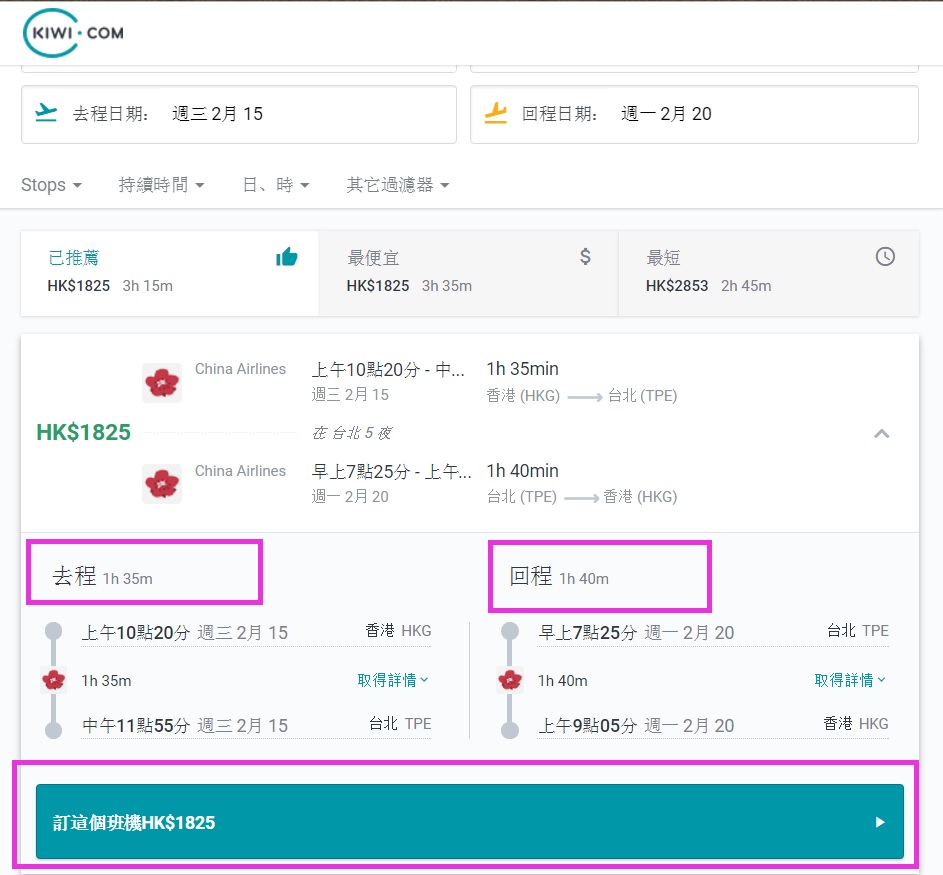Click the departure plane icon
Image resolution: width=943 pixels, height=875 pixels.
[x=46, y=112]
